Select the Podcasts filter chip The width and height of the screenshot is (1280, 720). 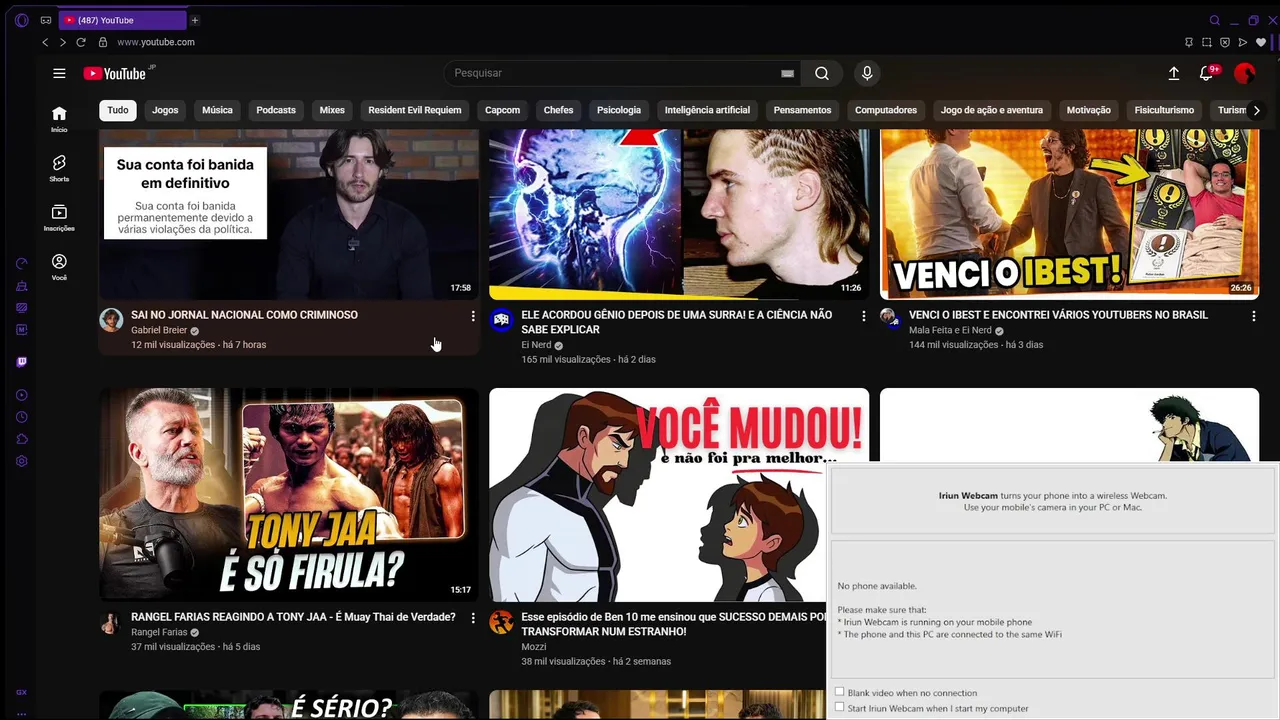point(276,110)
